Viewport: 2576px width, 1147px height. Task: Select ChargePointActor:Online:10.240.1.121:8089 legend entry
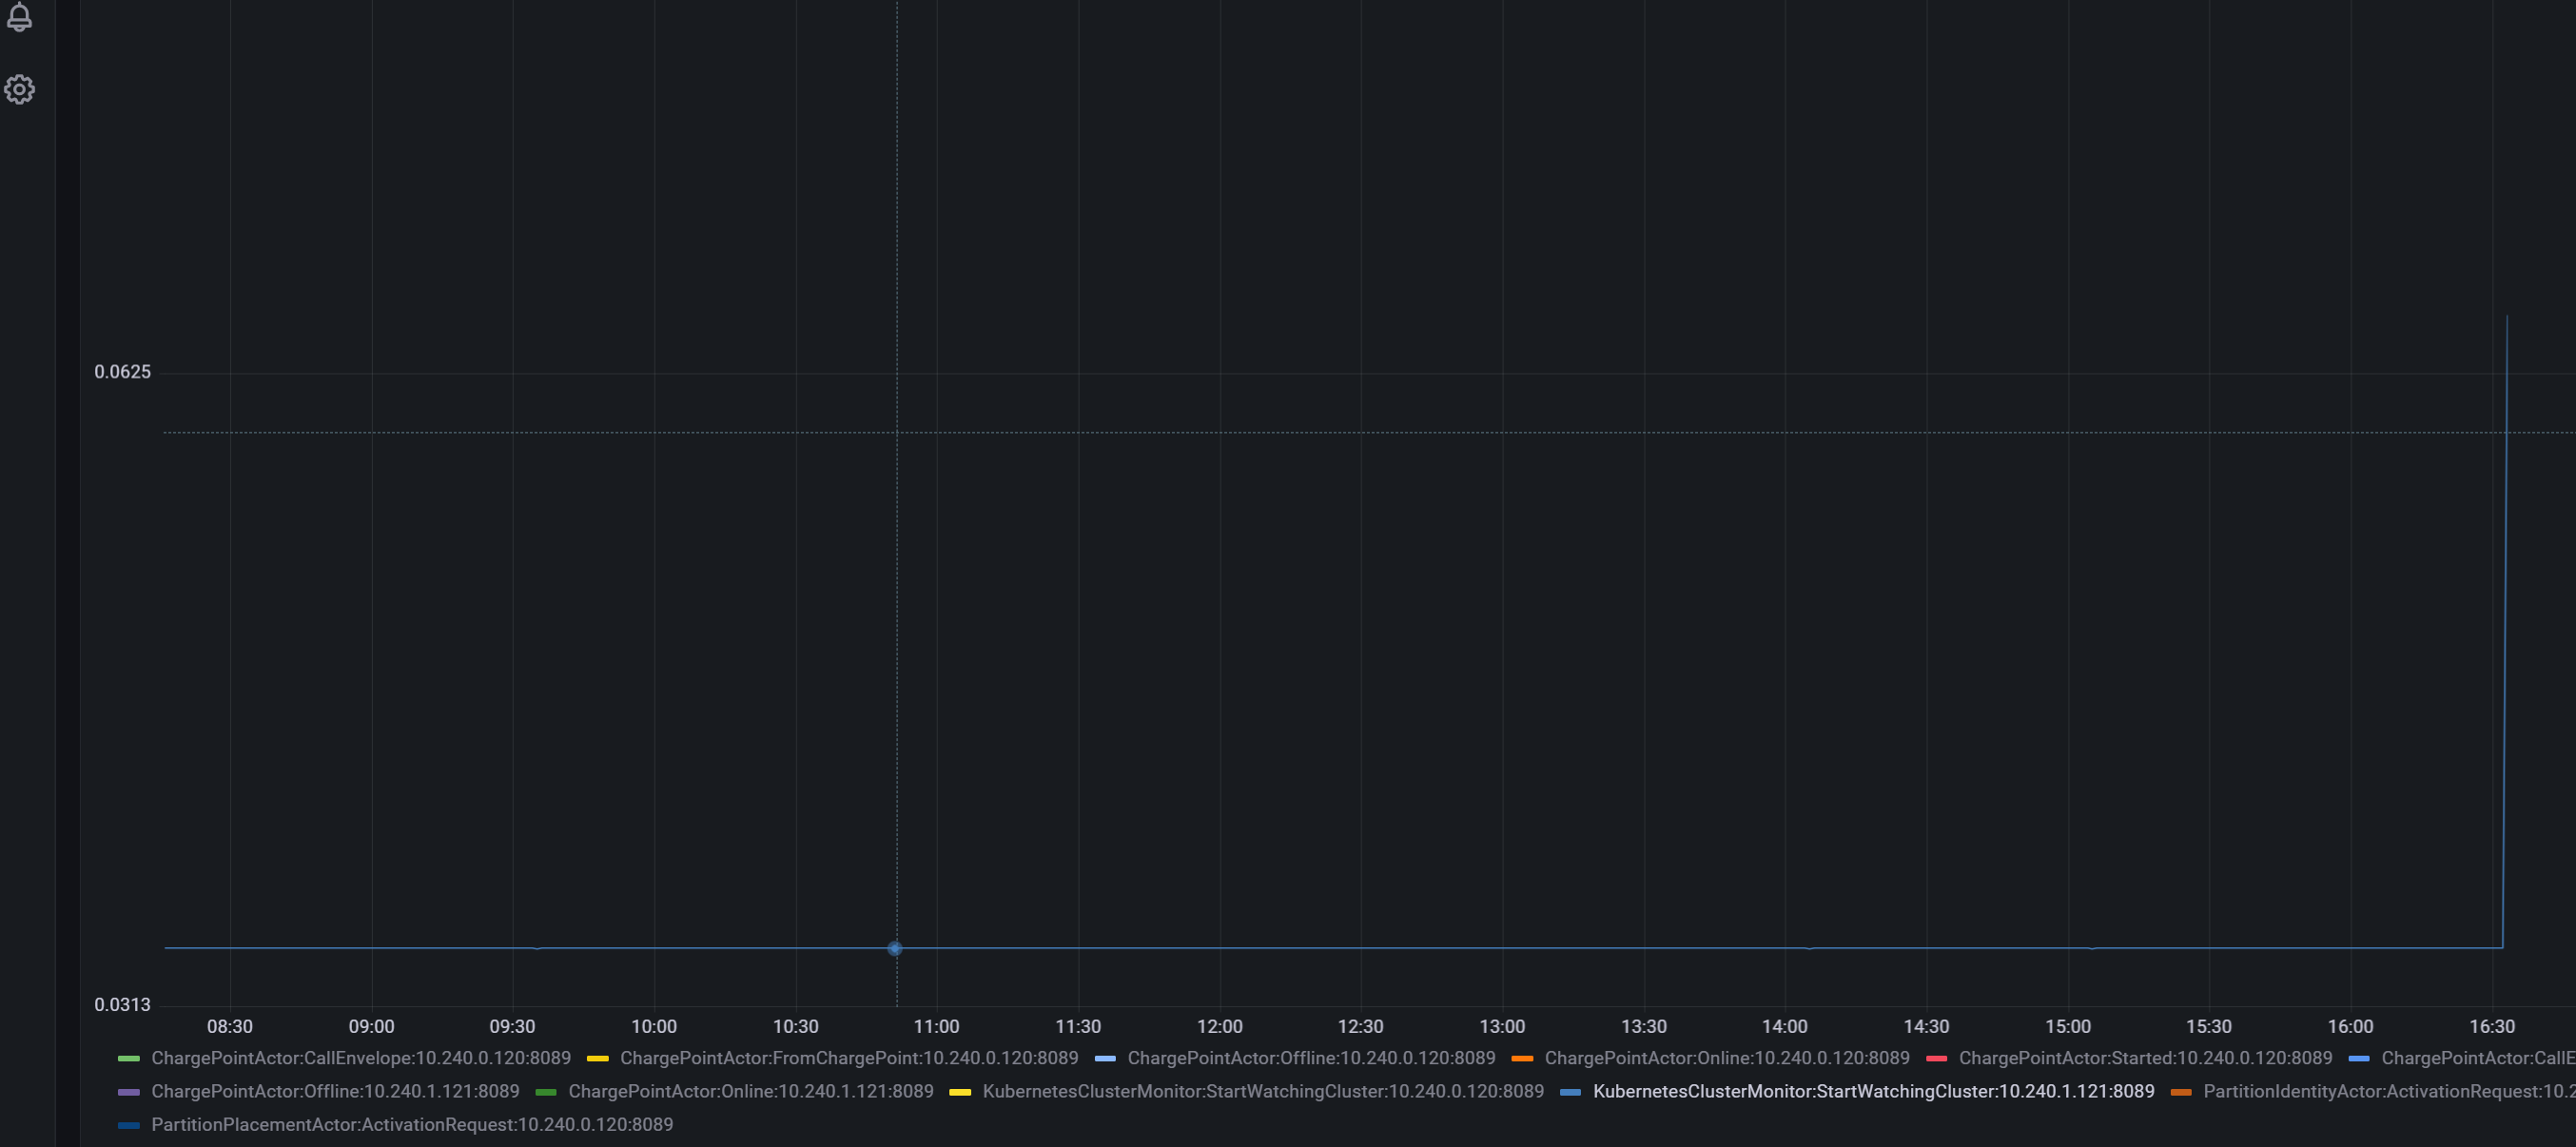coord(751,1091)
